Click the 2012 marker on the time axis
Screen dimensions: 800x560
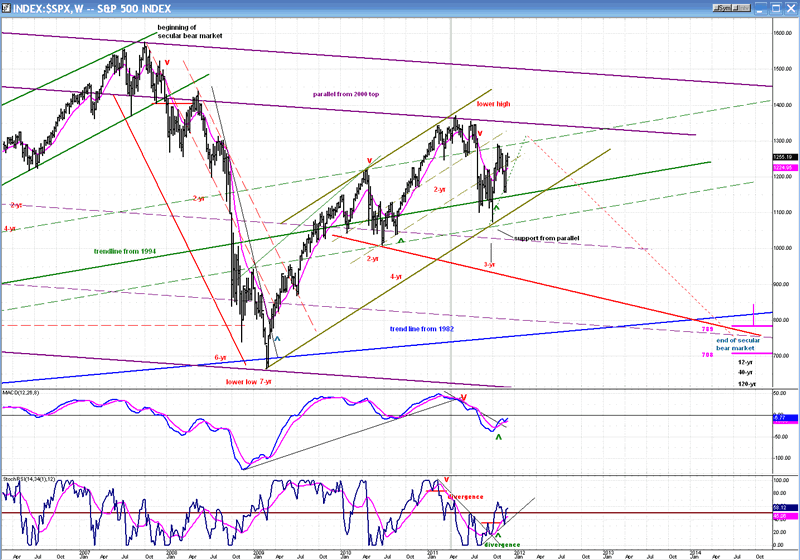[x=521, y=552]
